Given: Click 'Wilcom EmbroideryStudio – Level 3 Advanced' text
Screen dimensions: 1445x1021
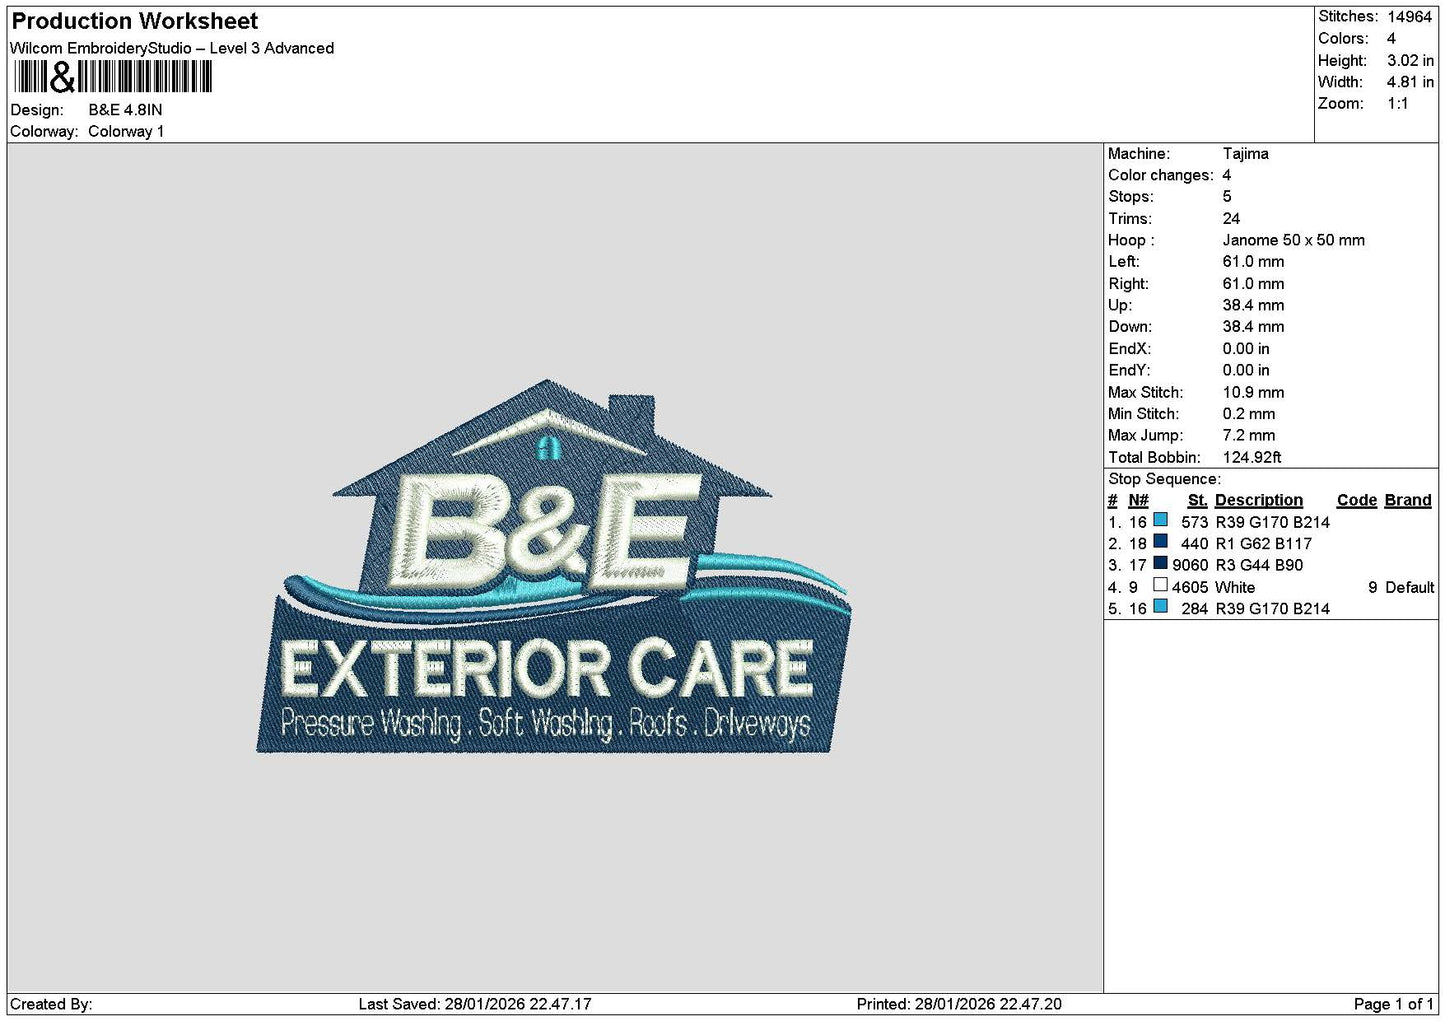Looking at the screenshot, I should pyautogui.click(x=172, y=48).
